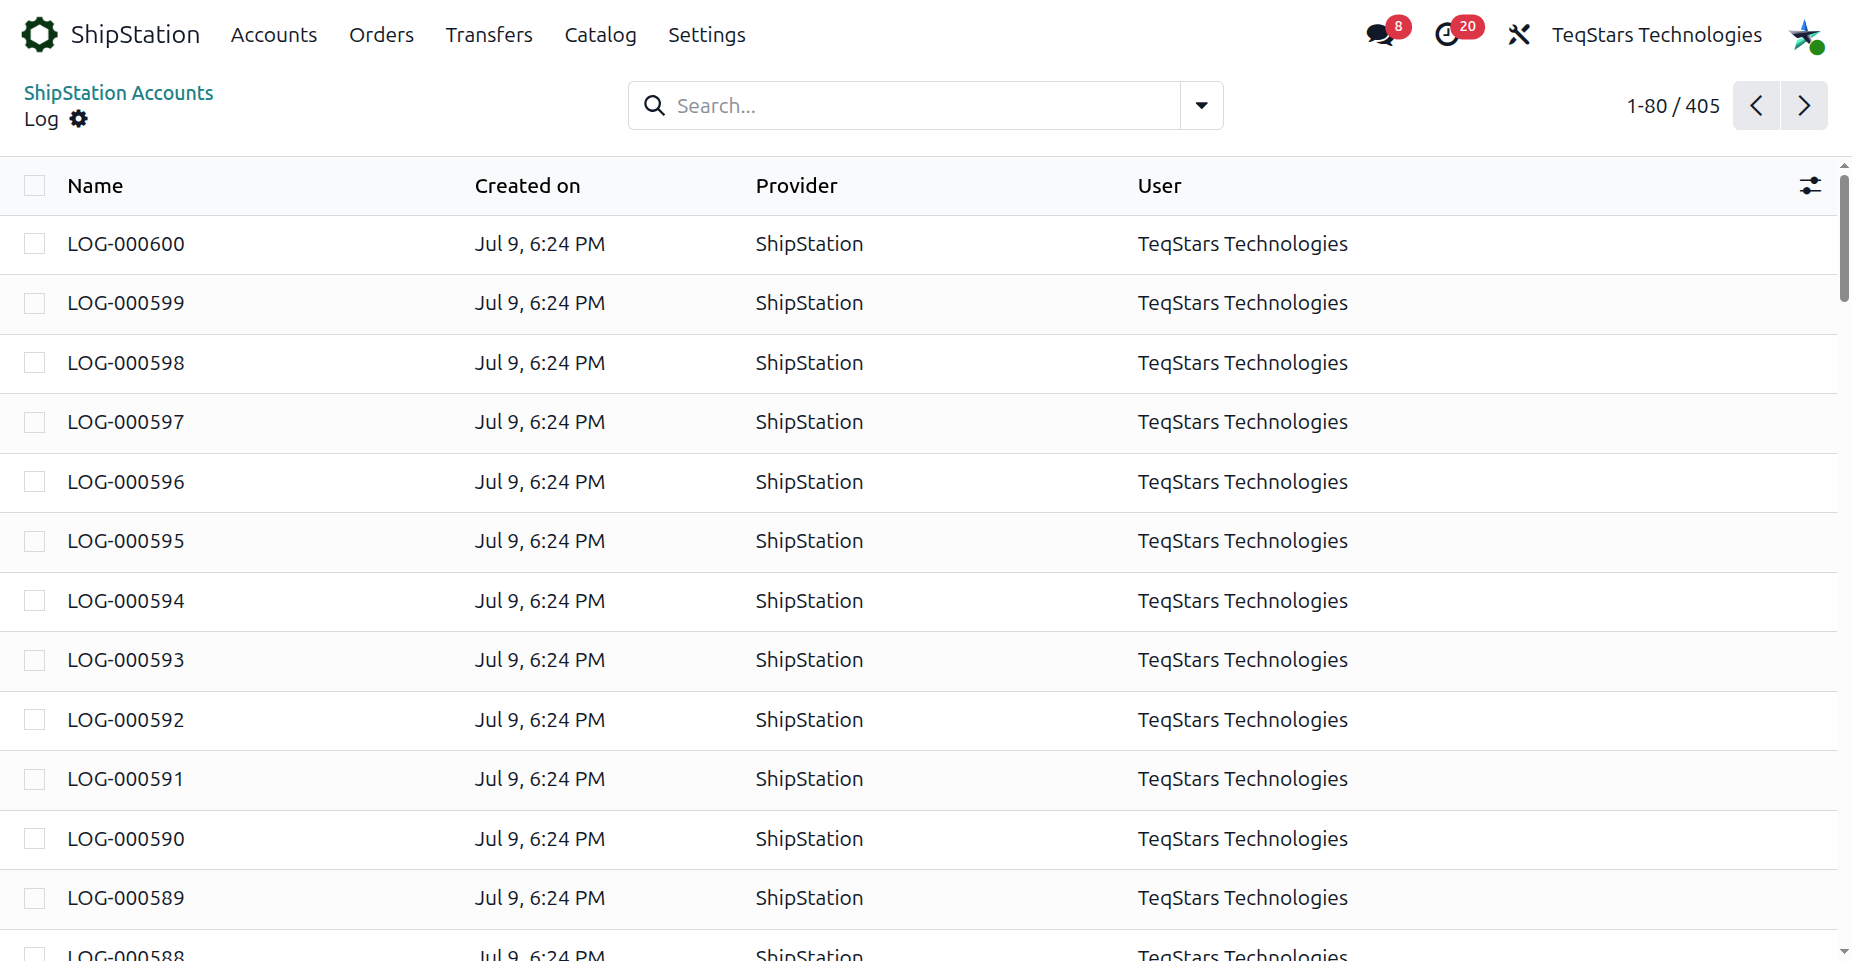Sort by the Name column header

(95, 186)
